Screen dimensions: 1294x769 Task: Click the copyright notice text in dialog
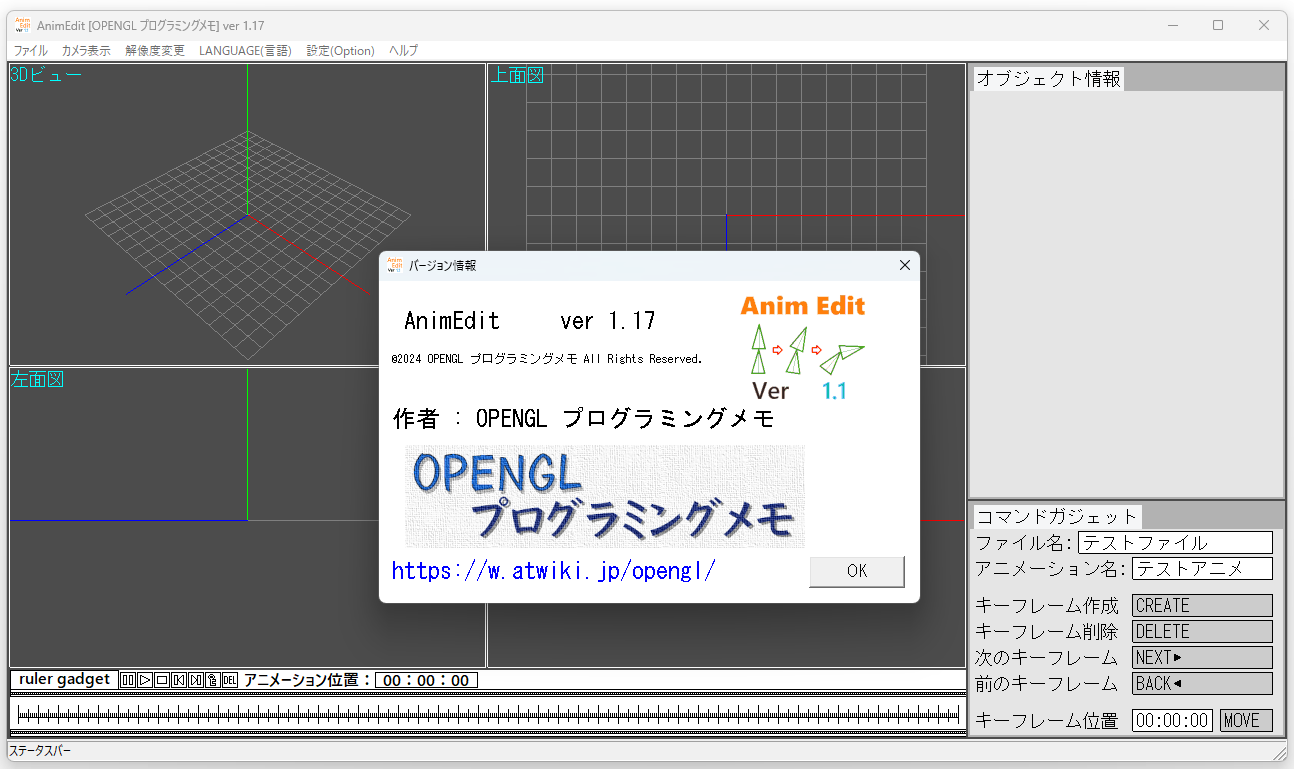[x=547, y=359]
